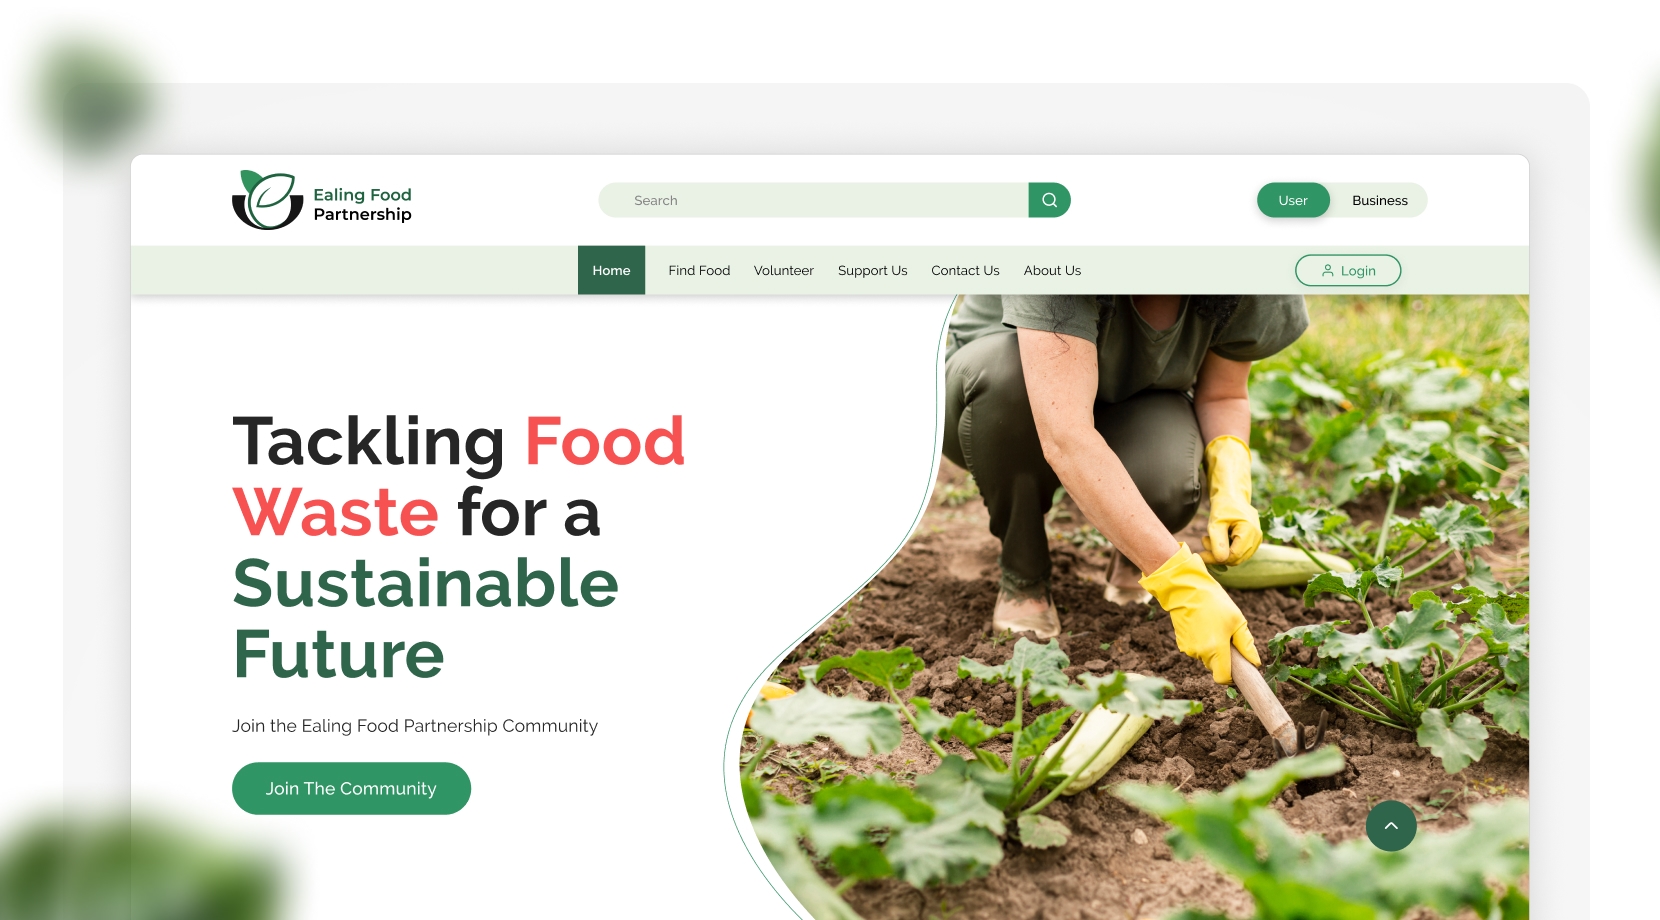The image size is (1660, 920).
Task: Navigate to About Us
Action: point(1052,270)
